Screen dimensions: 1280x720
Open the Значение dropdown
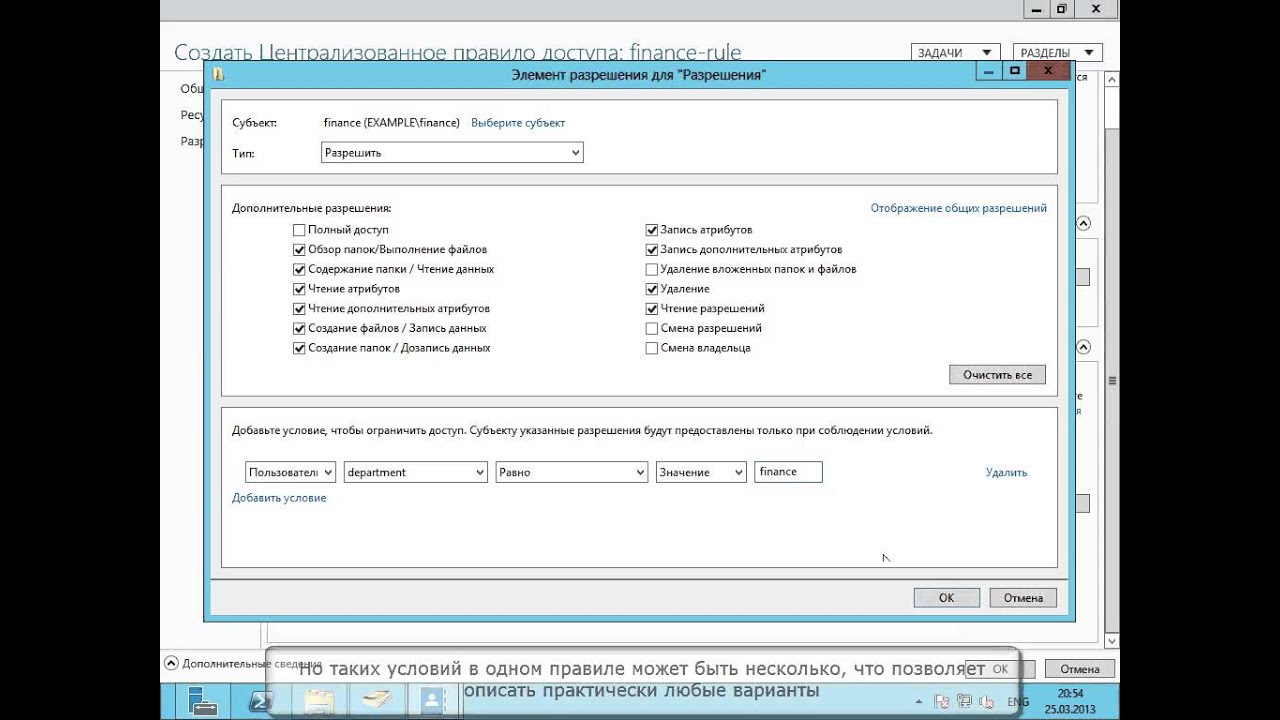click(x=701, y=472)
